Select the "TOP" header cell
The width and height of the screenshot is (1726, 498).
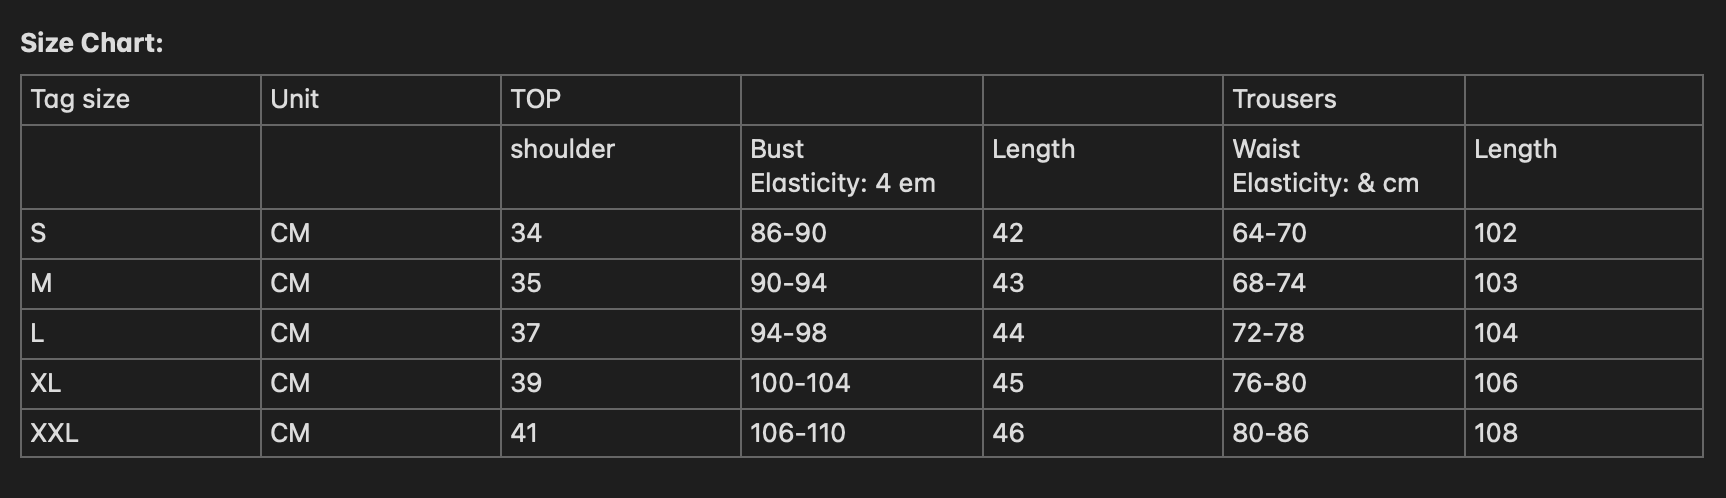click(x=536, y=99)
